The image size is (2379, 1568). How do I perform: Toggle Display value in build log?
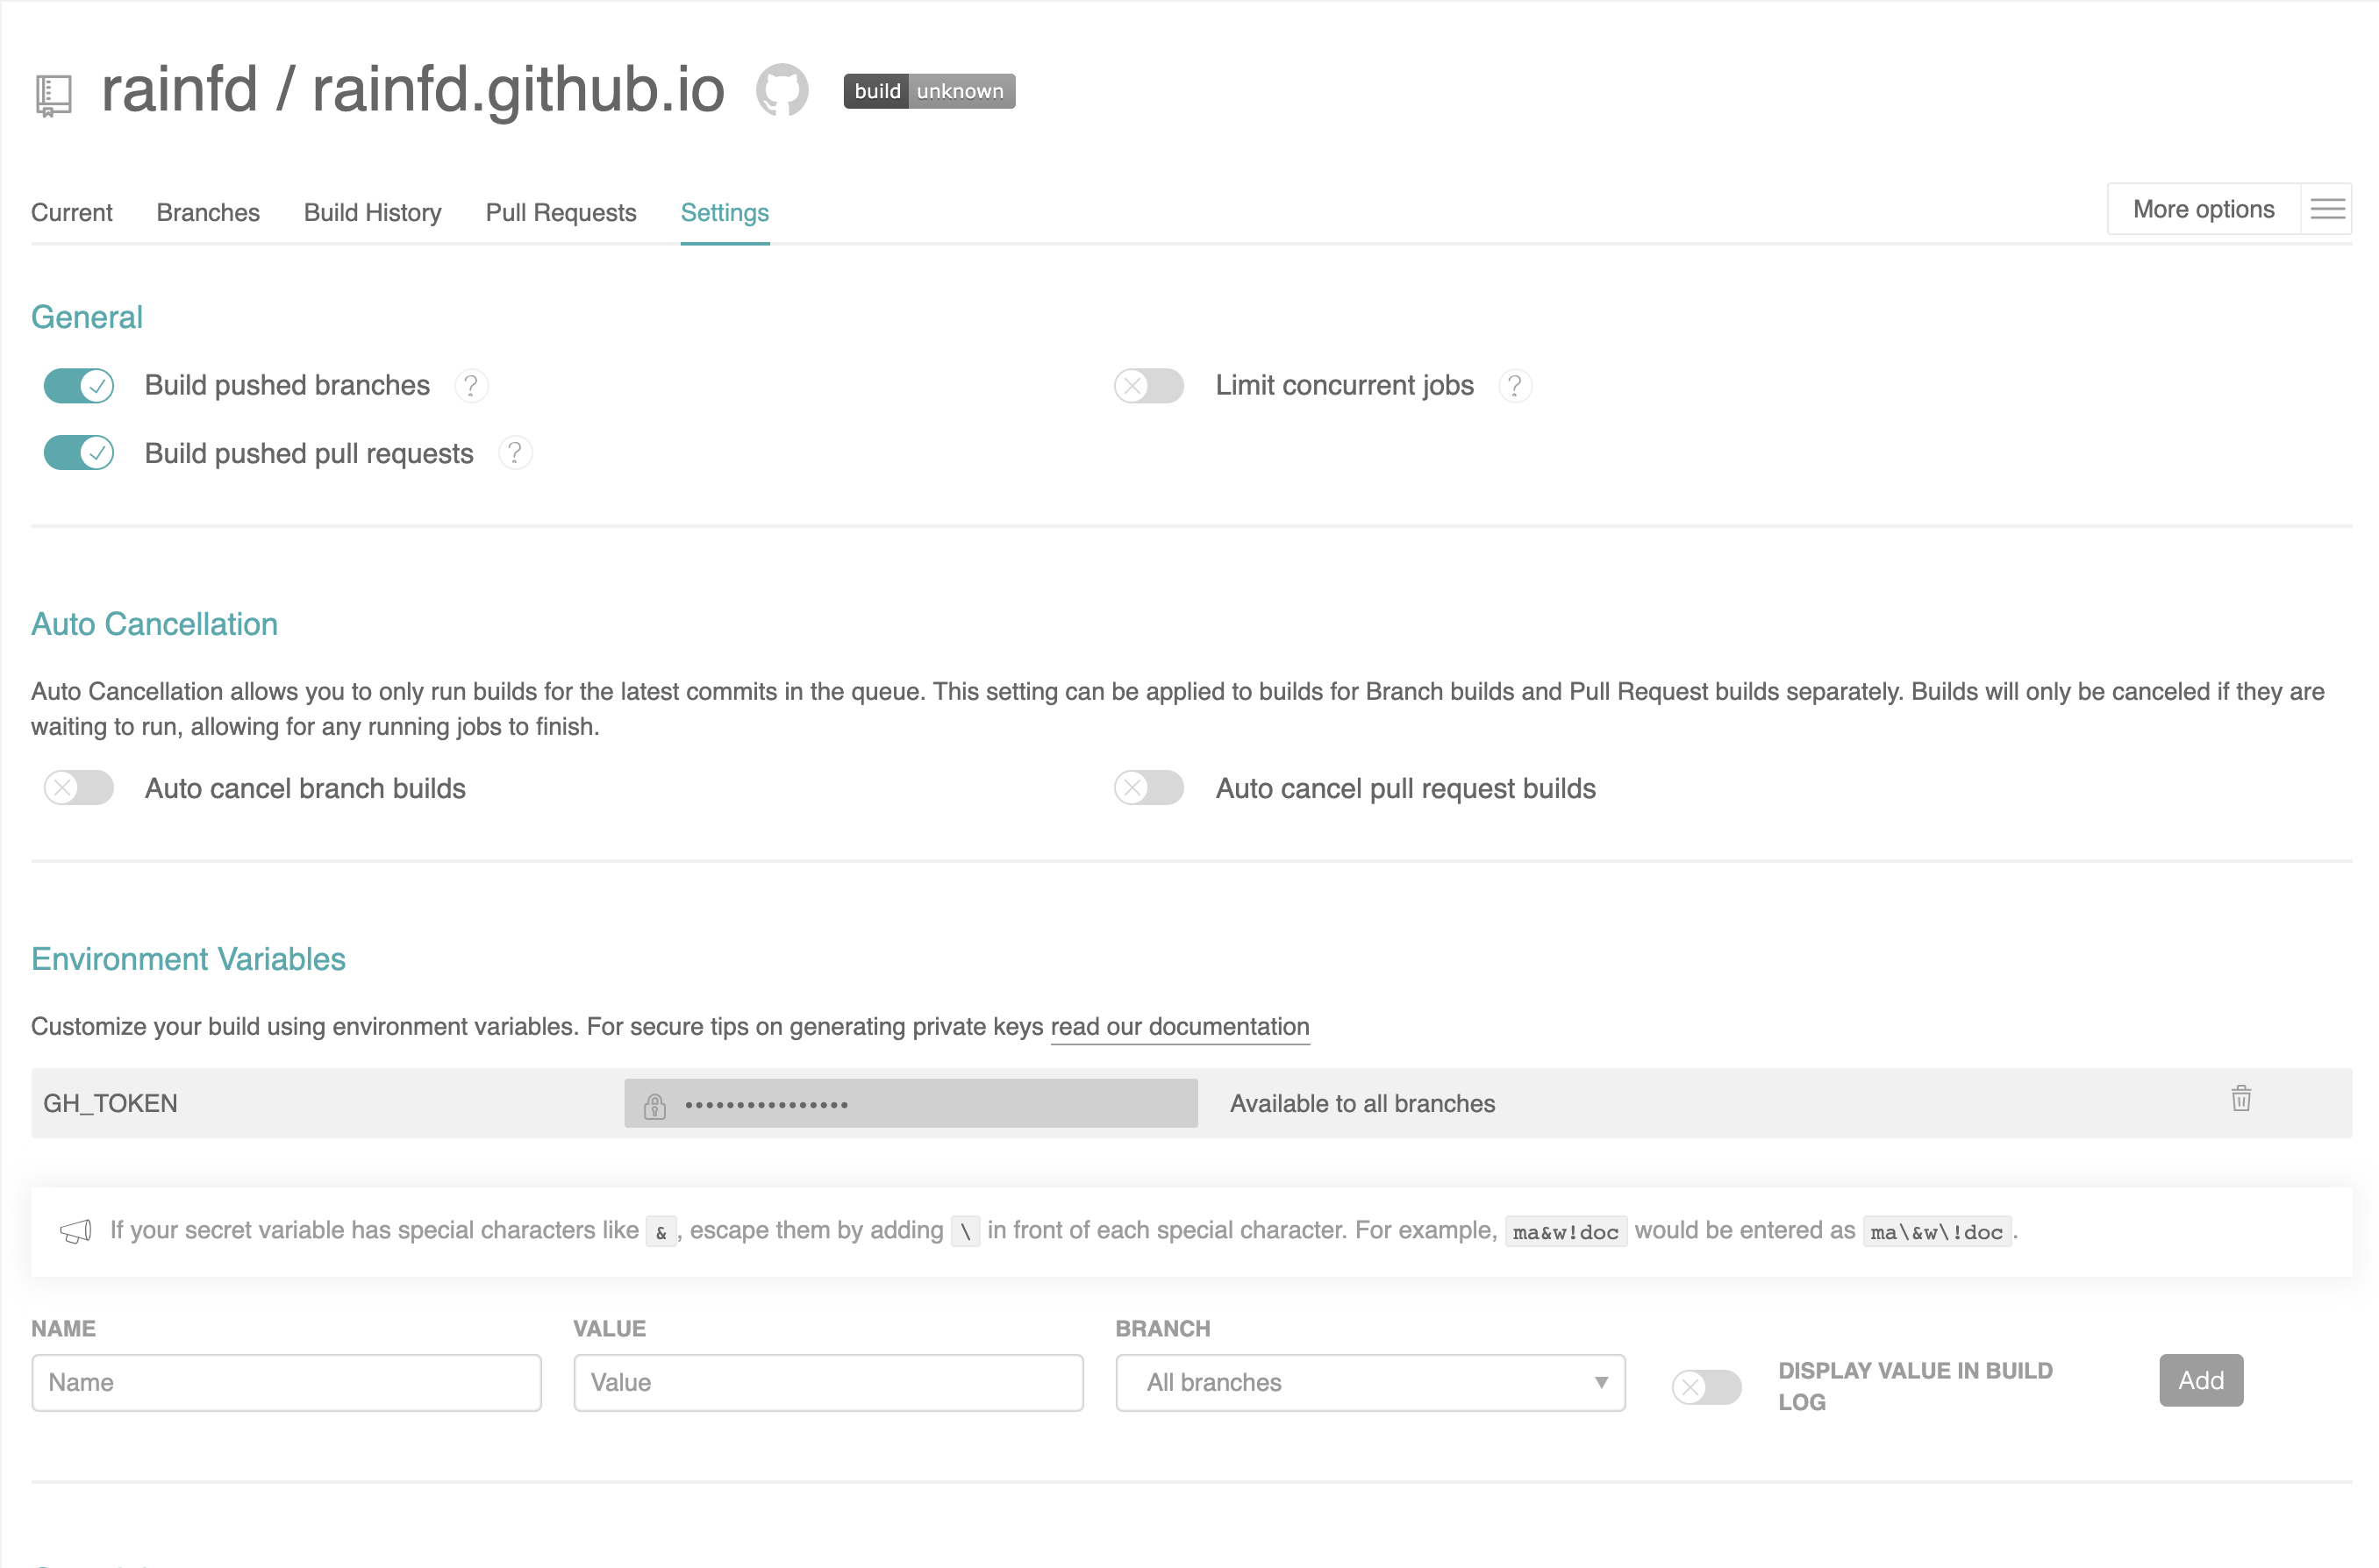tap(1706, 1387)
